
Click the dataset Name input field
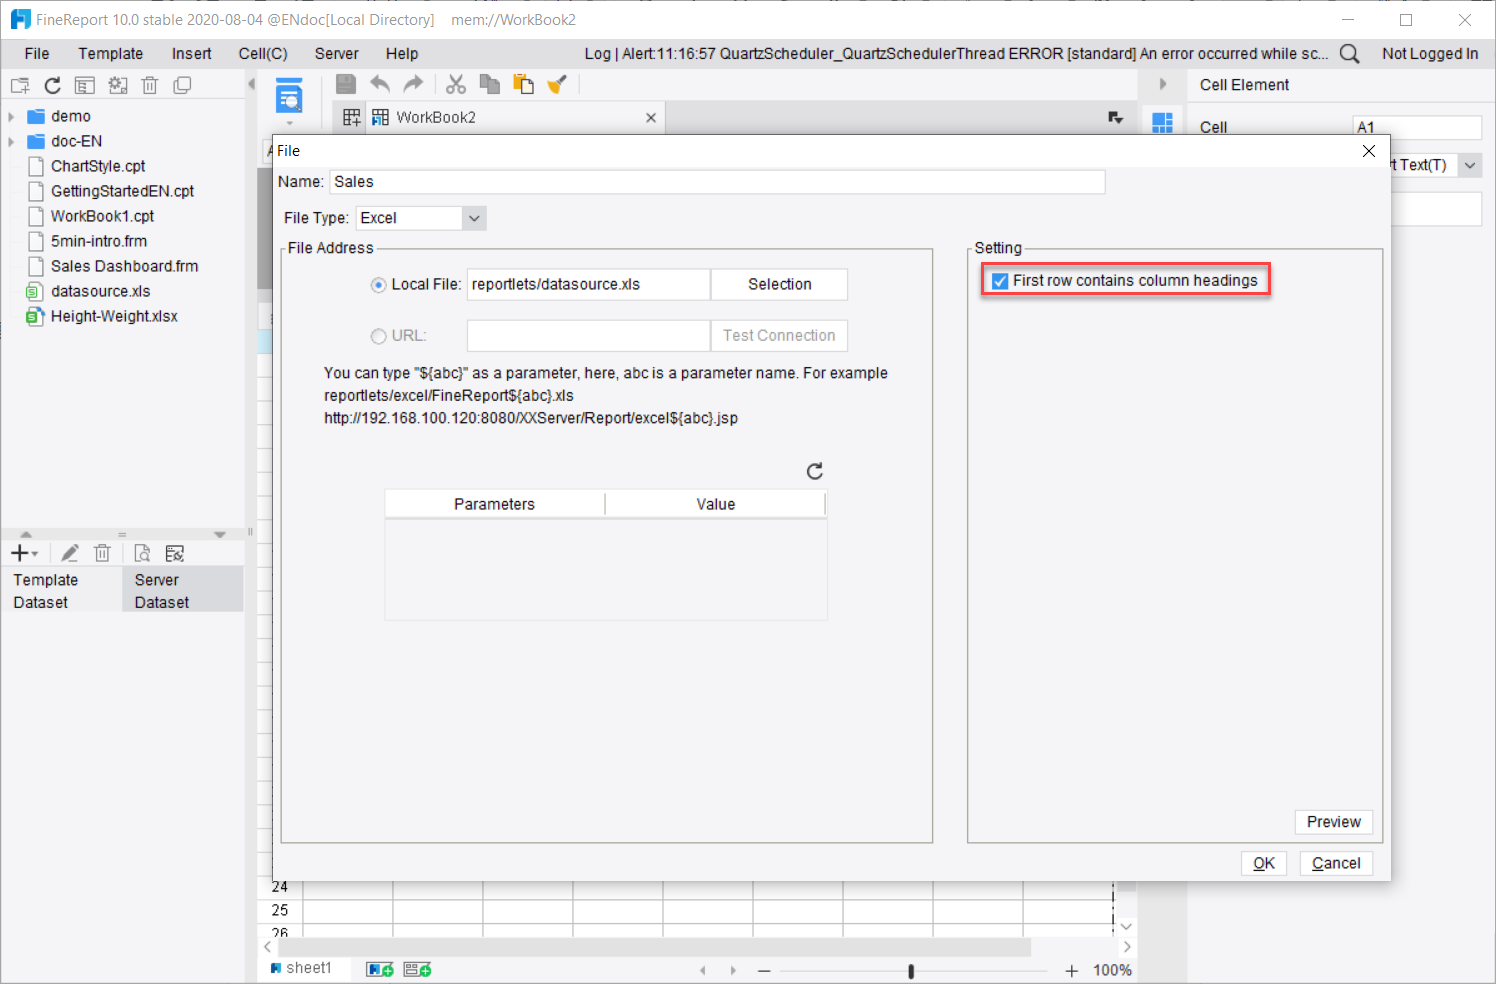718,182
